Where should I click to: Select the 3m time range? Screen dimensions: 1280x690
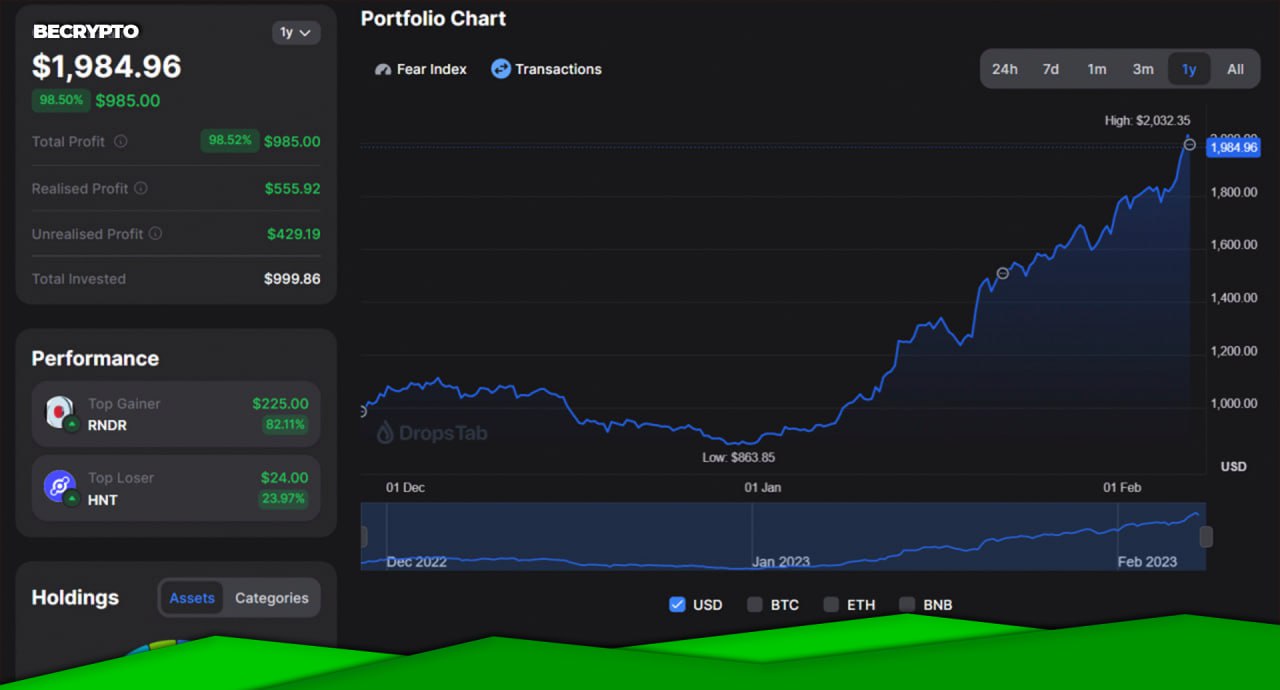click(1143, 69)
